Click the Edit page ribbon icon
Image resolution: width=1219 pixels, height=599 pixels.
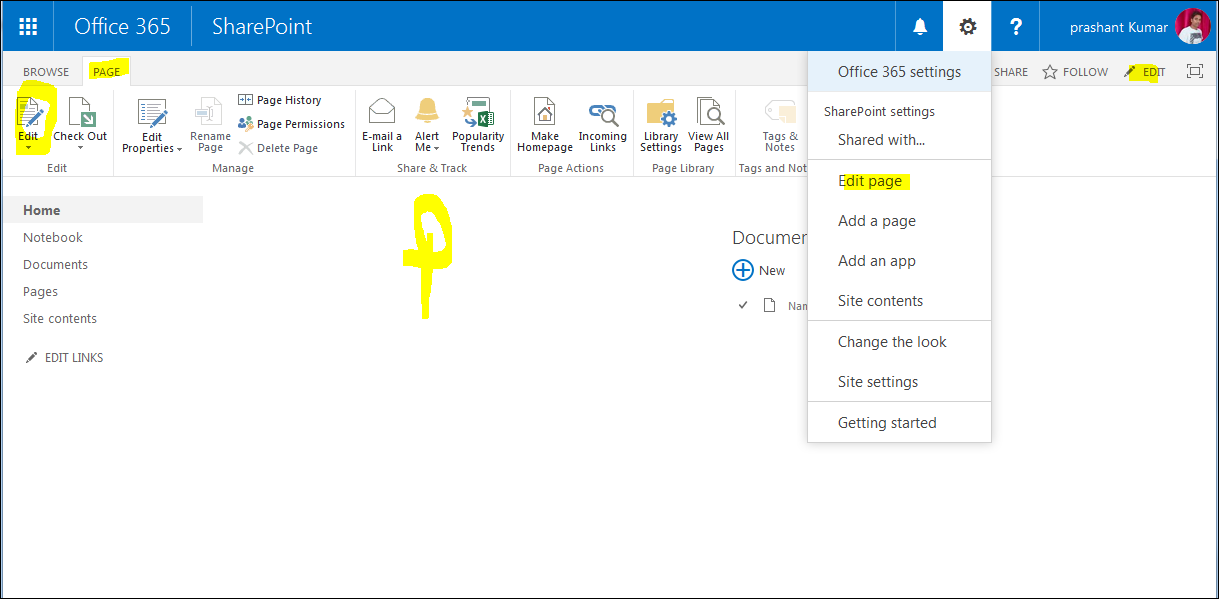[29, 113]
